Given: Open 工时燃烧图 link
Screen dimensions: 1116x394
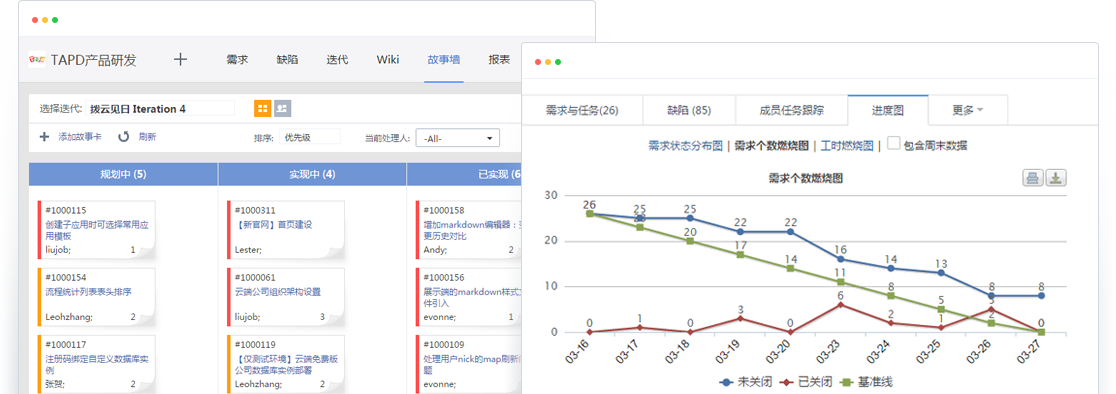Looking at the screenshot, I should [x=847, y=145].
